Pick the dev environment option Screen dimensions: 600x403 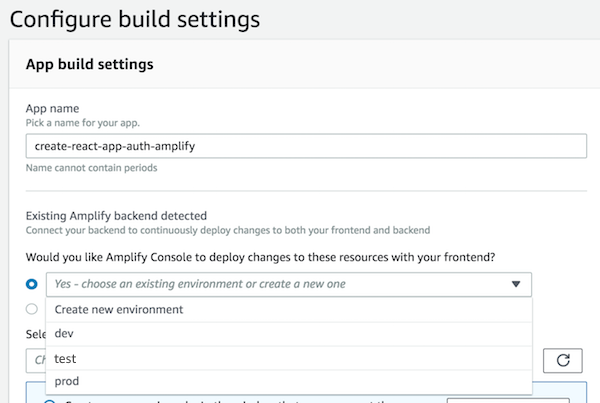coord(65,333)
